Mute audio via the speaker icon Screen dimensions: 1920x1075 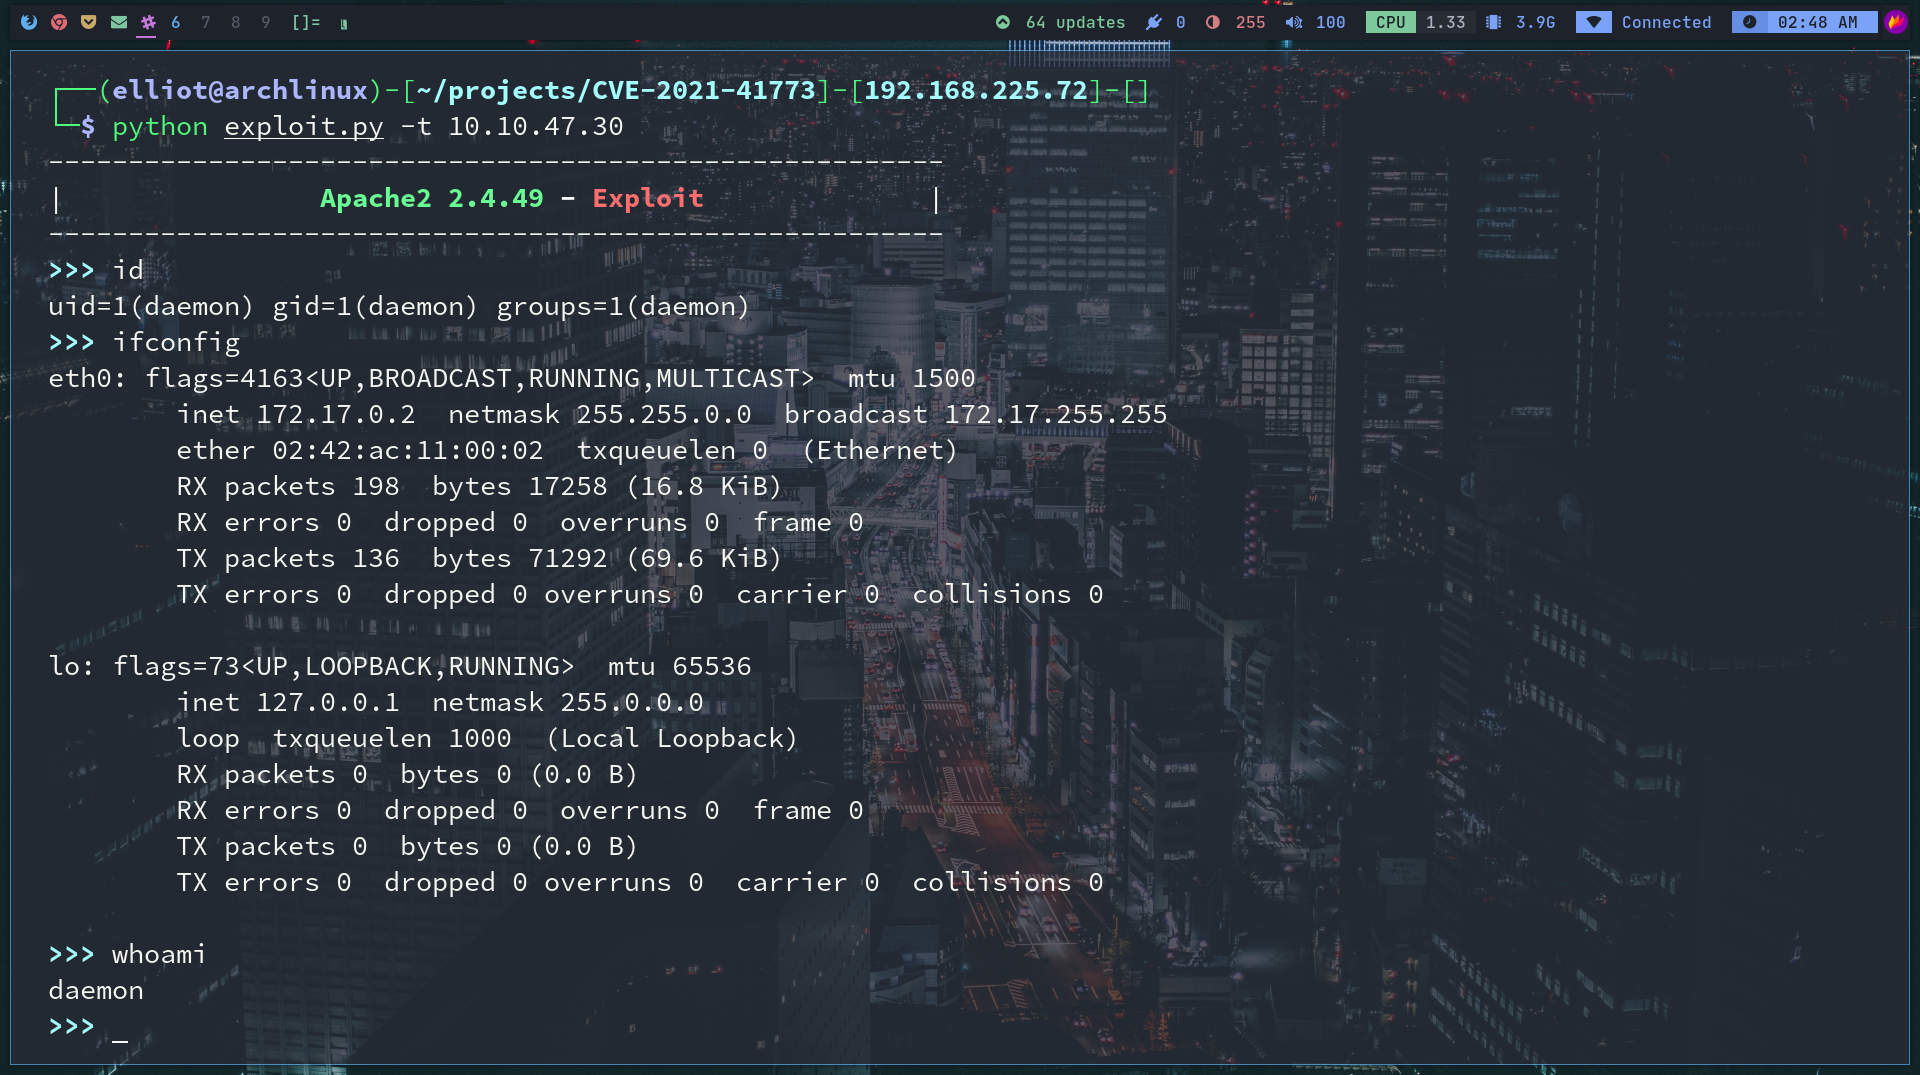pyautogui.click(x=1294, y=22)
